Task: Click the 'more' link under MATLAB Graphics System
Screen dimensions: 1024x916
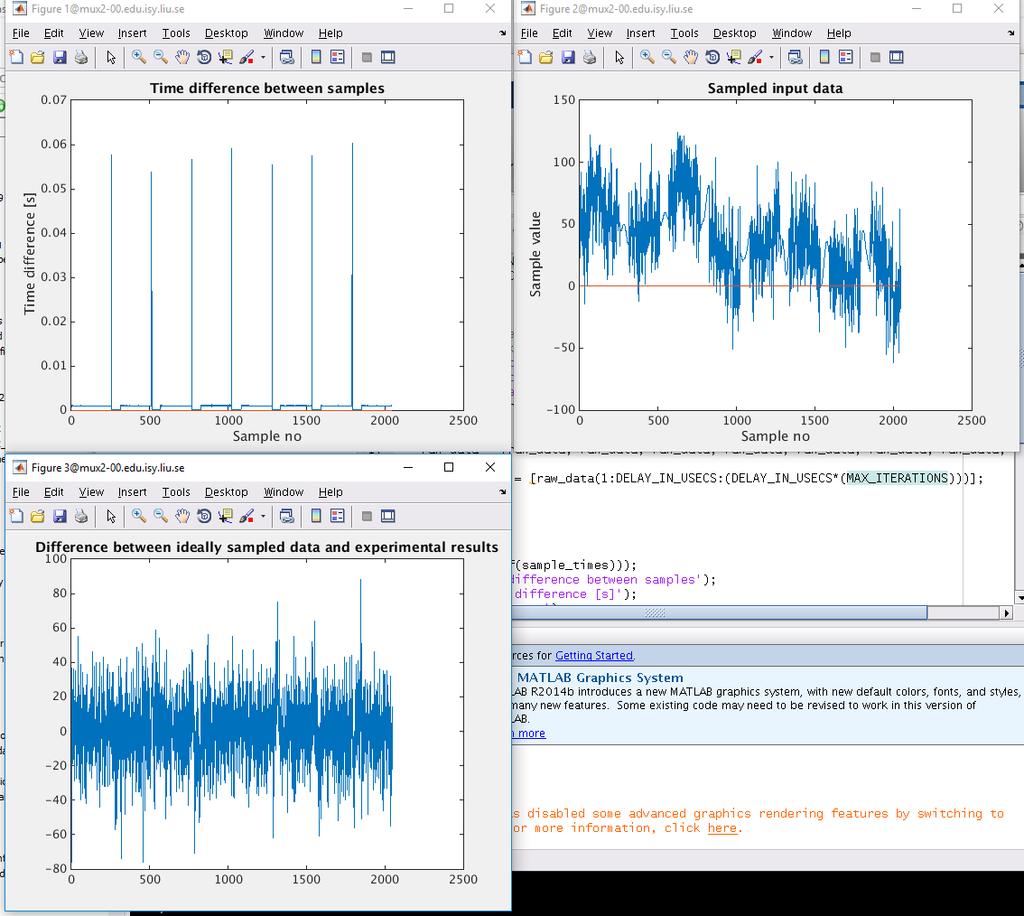Action: click(x=532, y=733)
